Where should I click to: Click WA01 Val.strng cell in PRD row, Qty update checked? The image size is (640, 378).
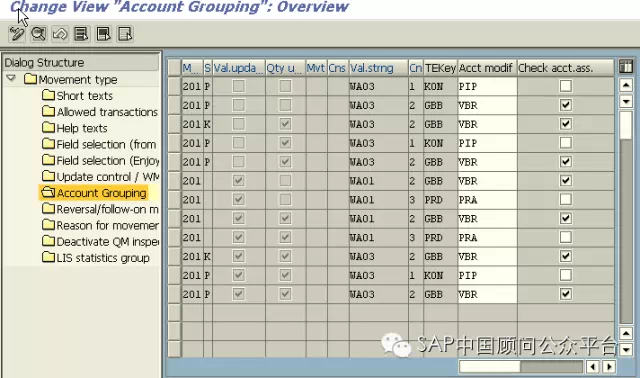pyautogui.click(x=378, y=238)
